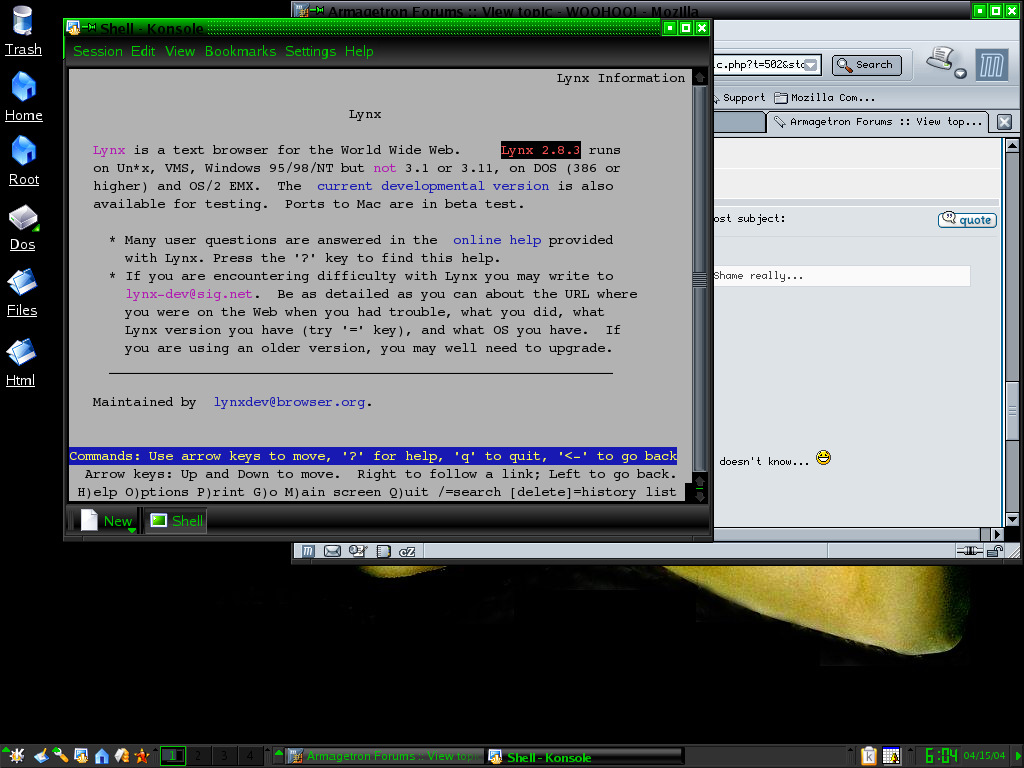The image size is (1024, 768).
Task: Open the Klipper clipboard tray icon
Action: click(869, 756)
